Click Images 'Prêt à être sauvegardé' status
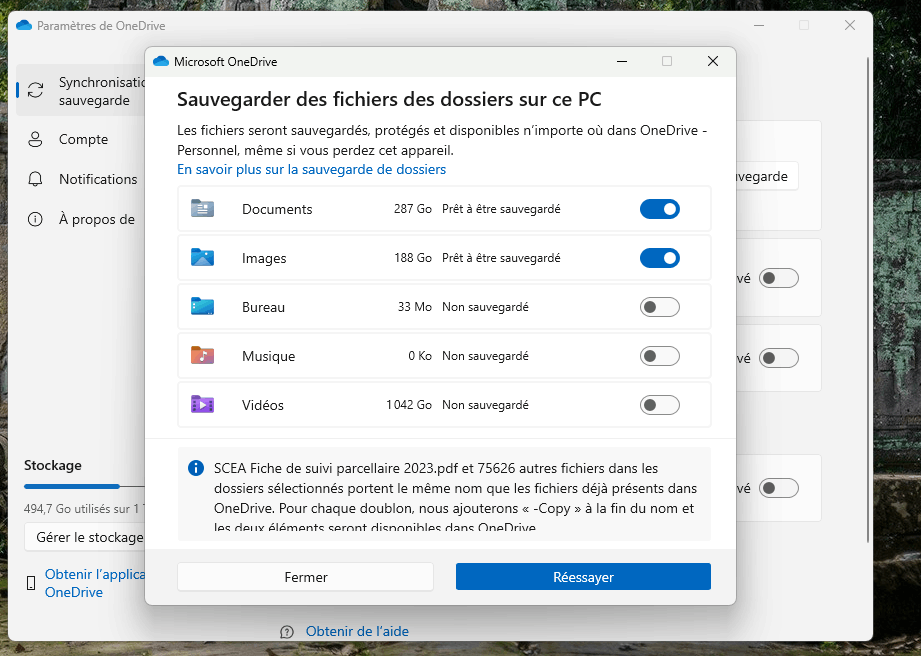The width and height of the screenshot is (921, 656). 501,258
